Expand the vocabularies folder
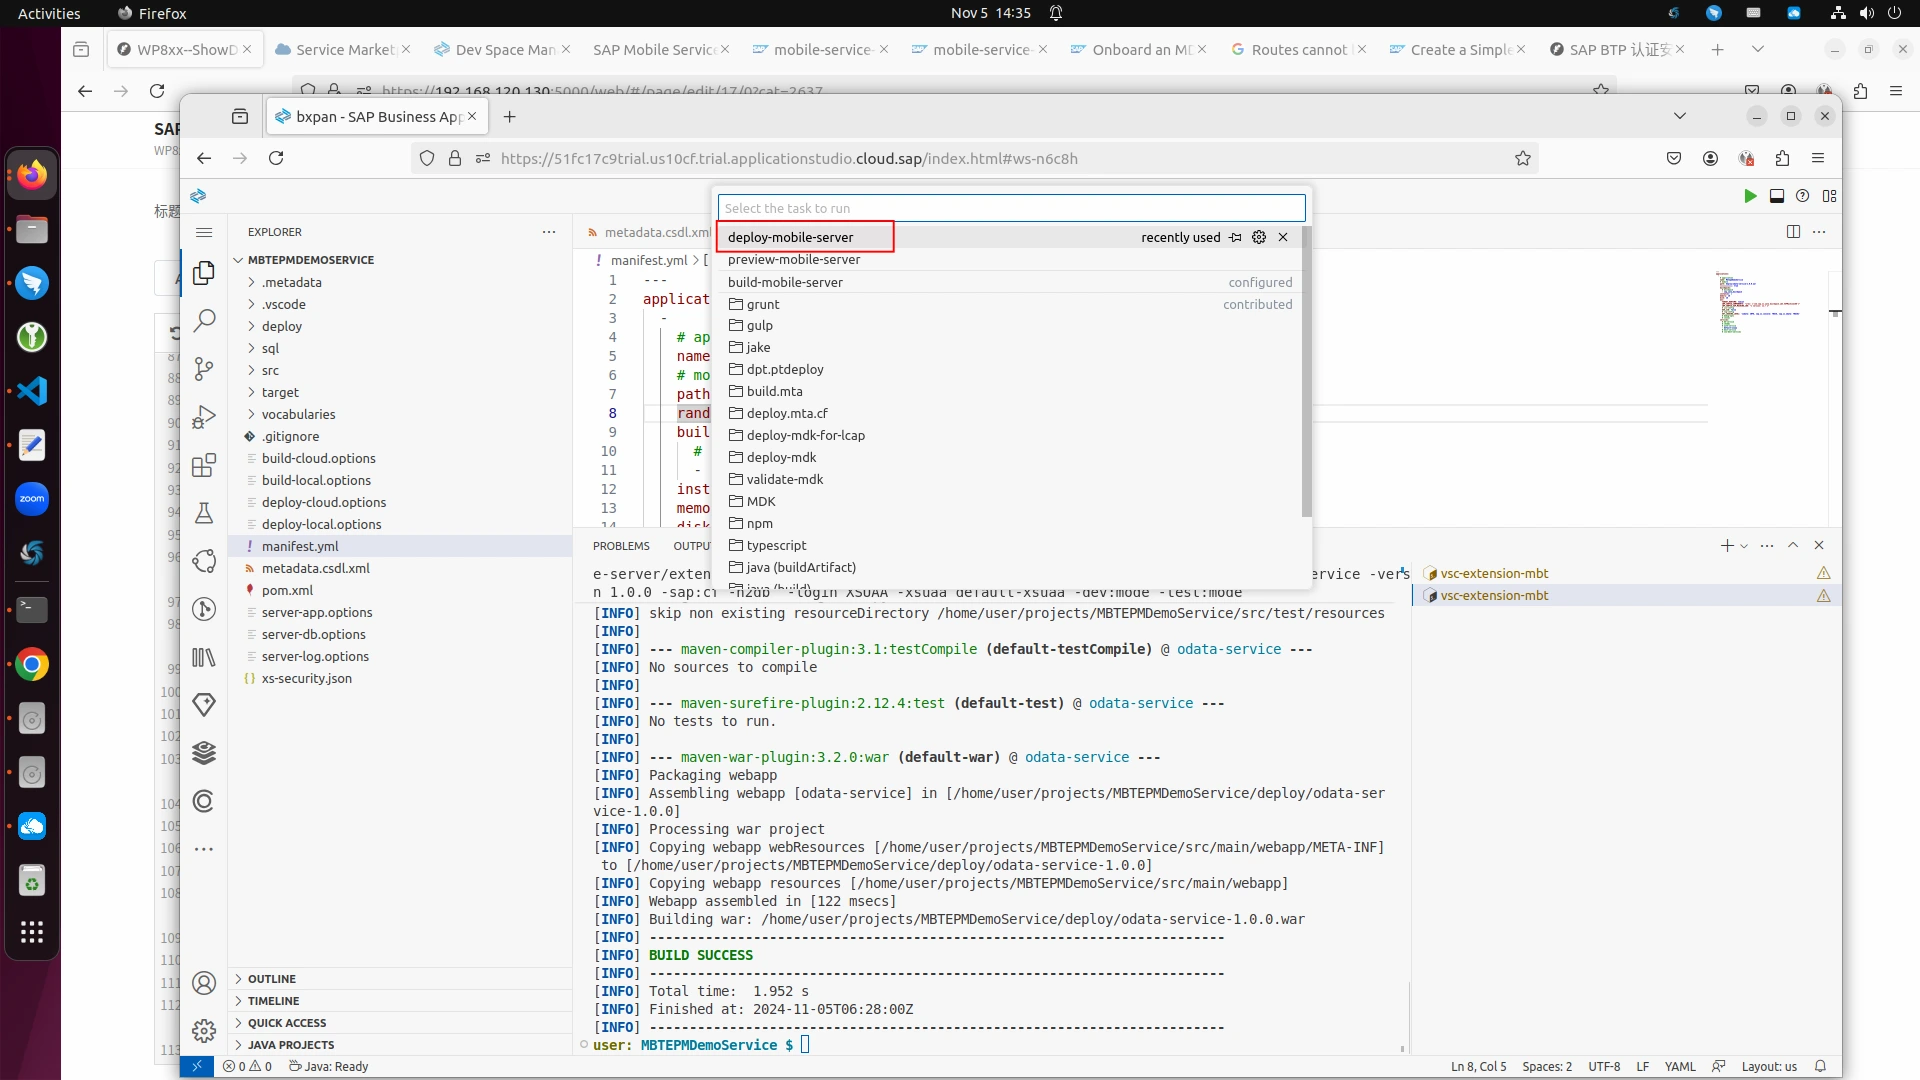The image size is (1920, 1080). (400, 414)
